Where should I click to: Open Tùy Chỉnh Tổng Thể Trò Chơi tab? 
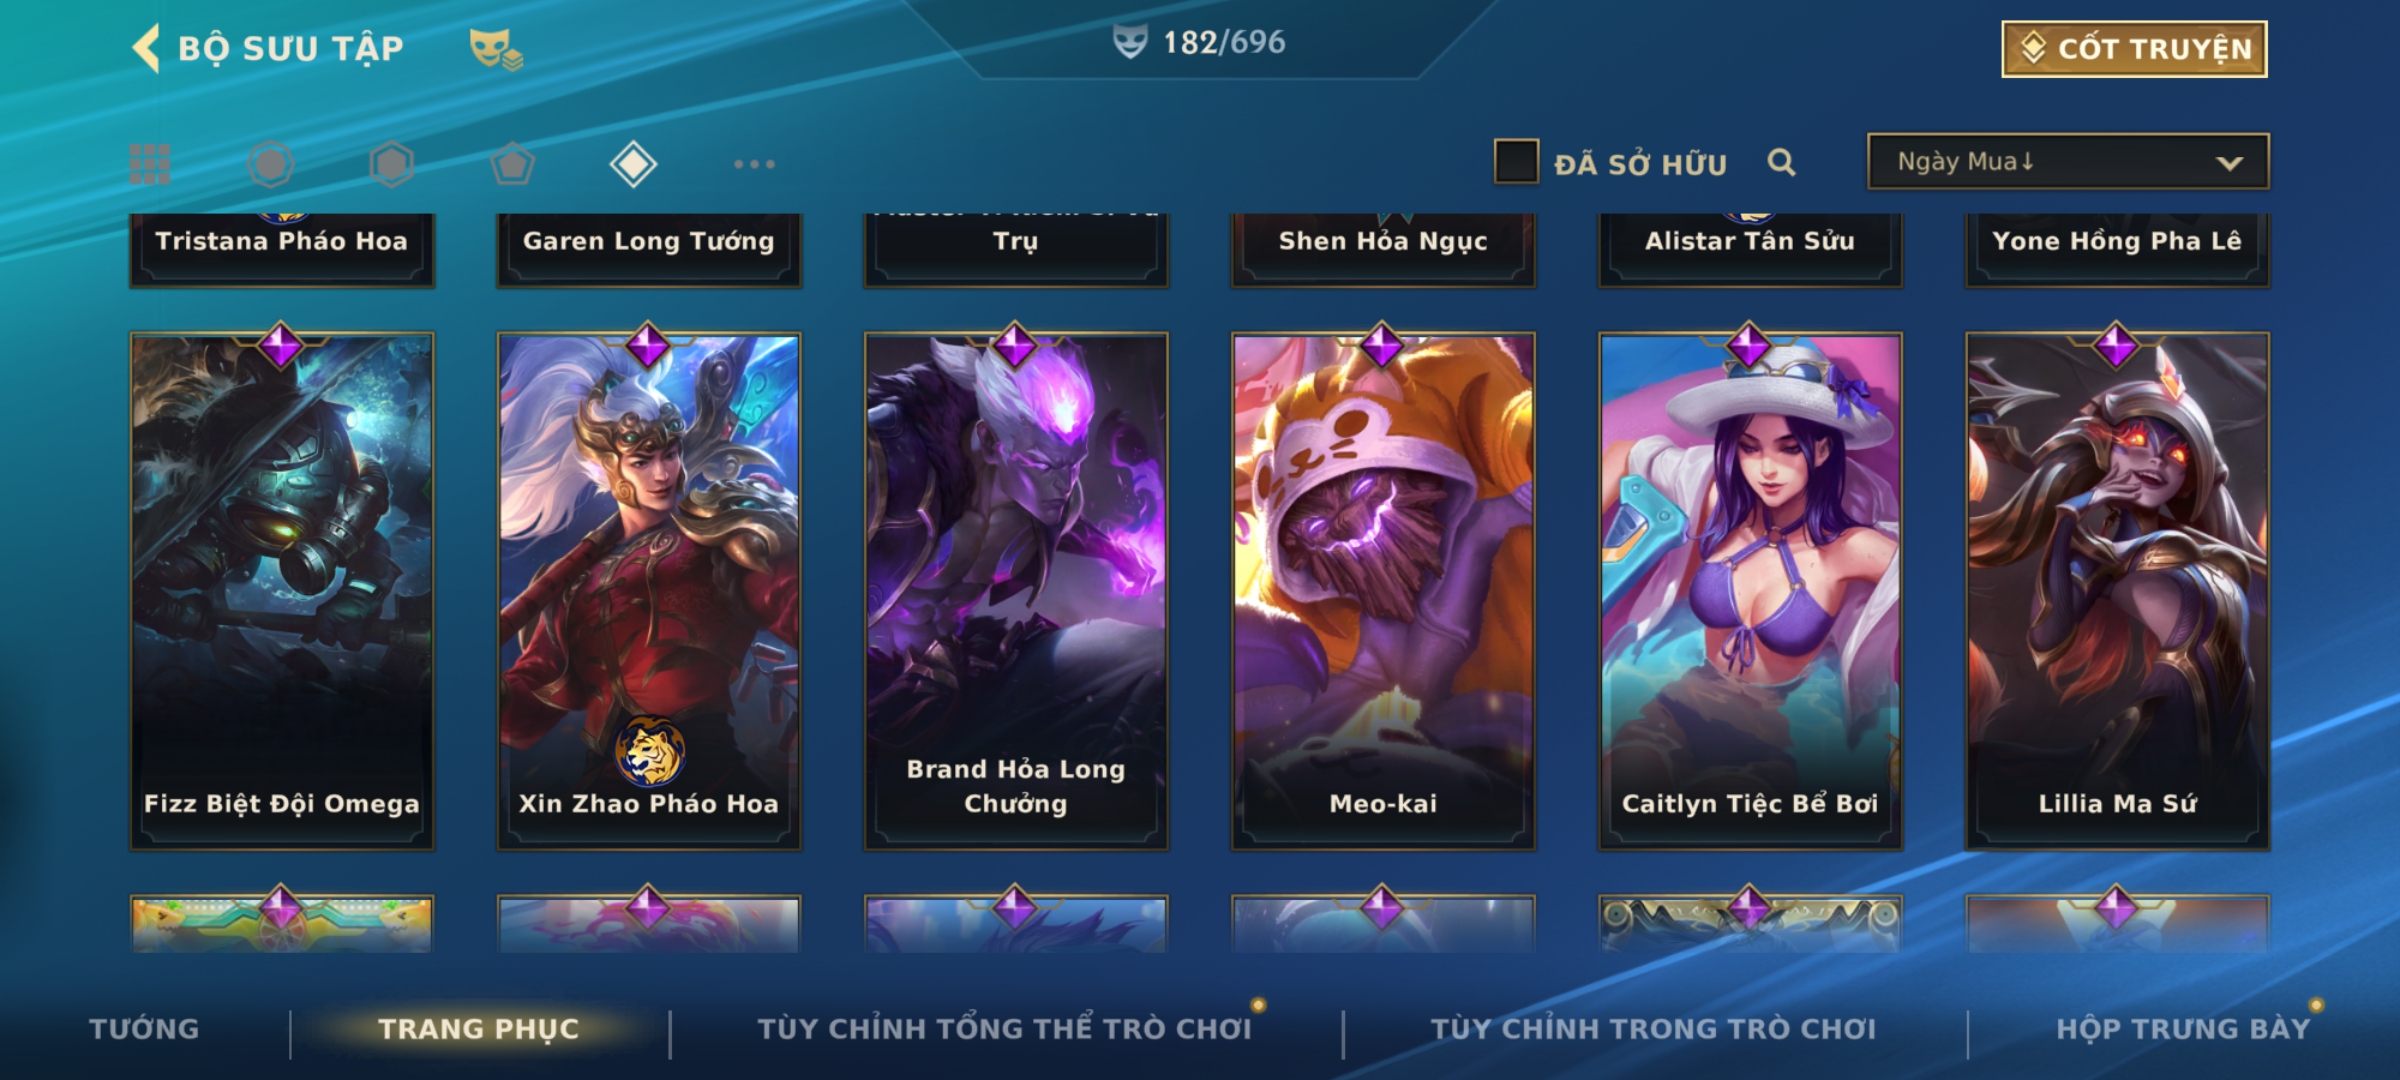pos(1005,1029)
